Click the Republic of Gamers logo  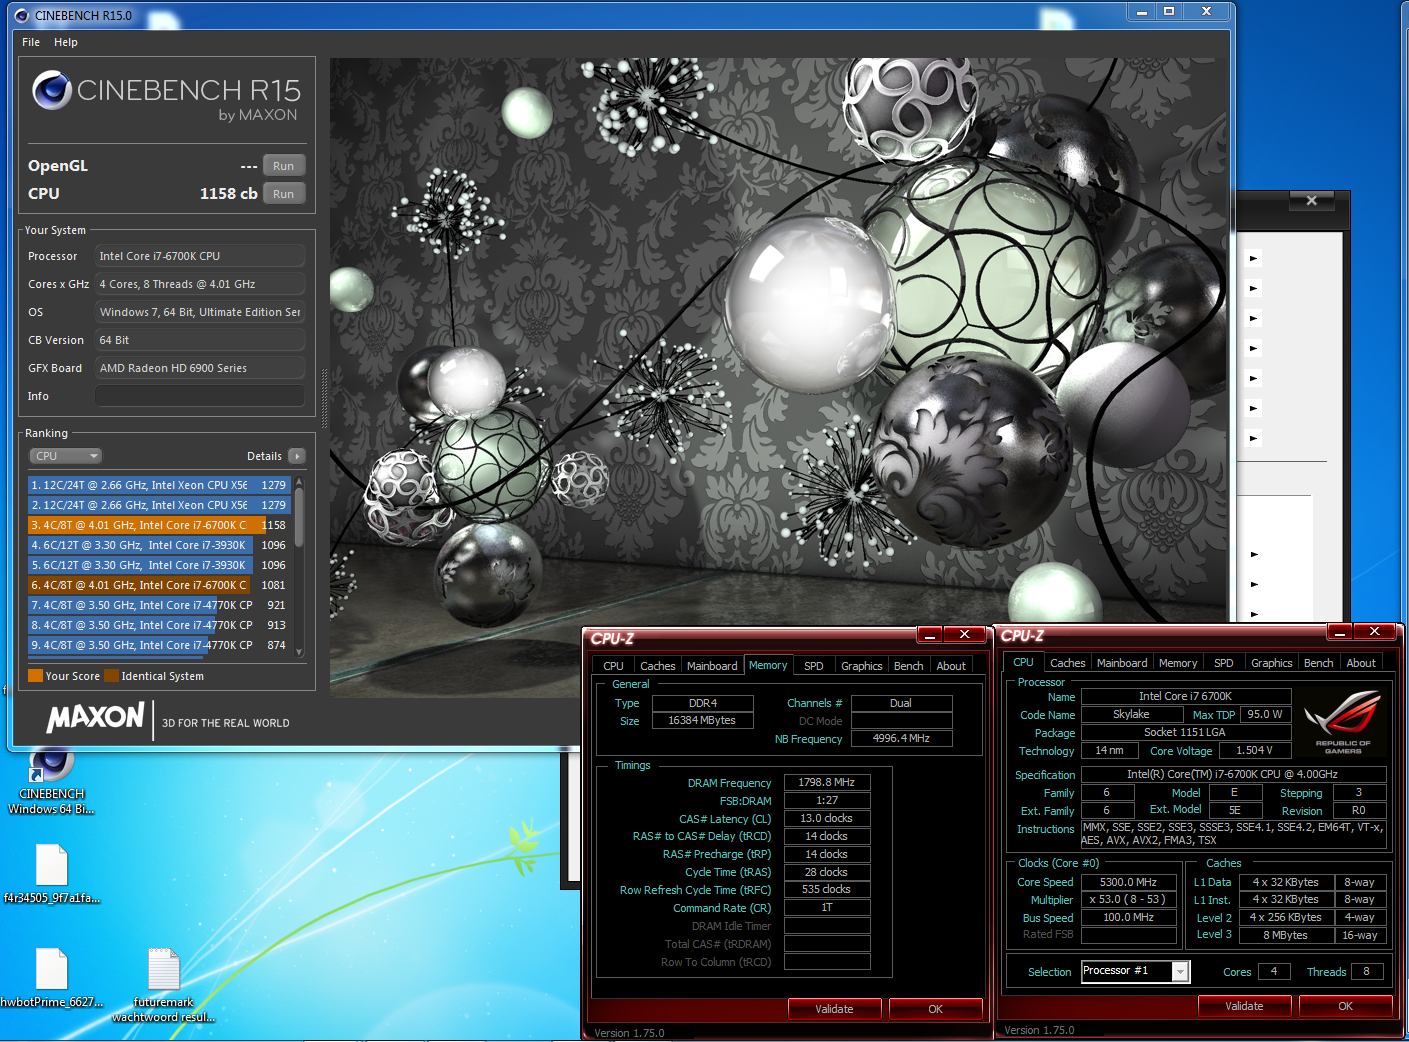click(1343, 720)
